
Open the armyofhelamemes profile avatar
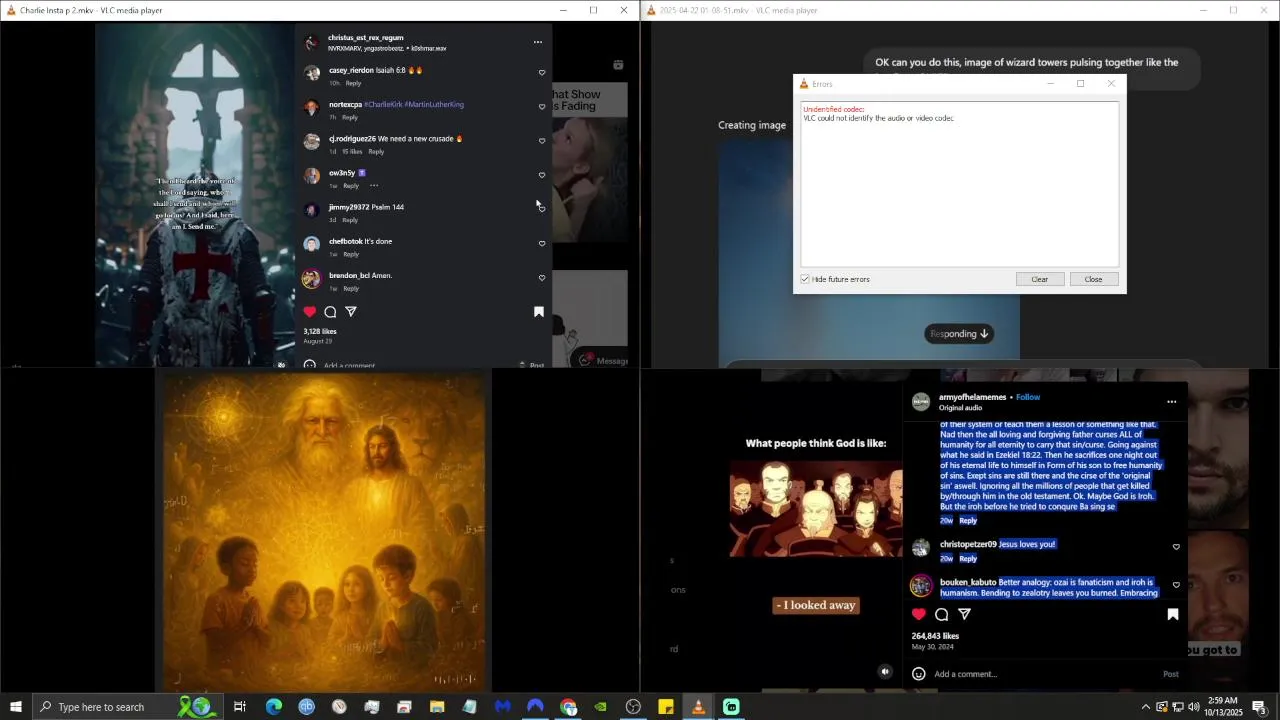[x=921, y=402]
